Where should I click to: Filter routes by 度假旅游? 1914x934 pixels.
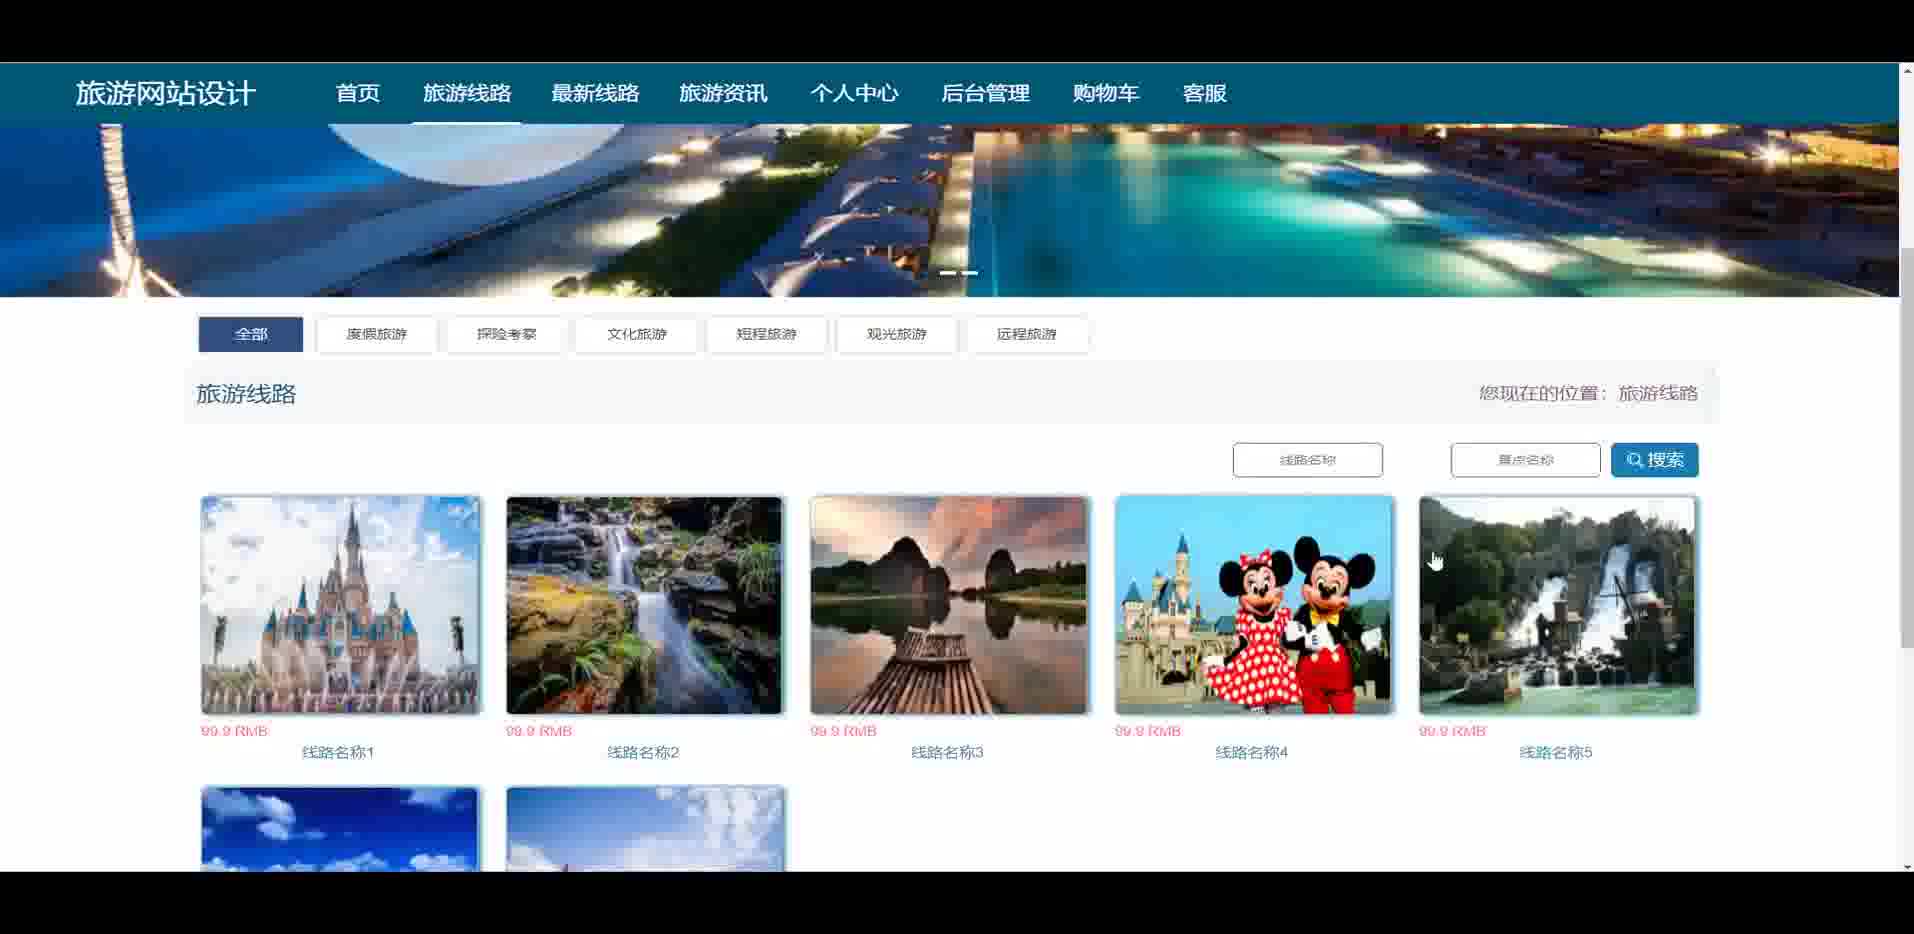click(x=377, y=334)
